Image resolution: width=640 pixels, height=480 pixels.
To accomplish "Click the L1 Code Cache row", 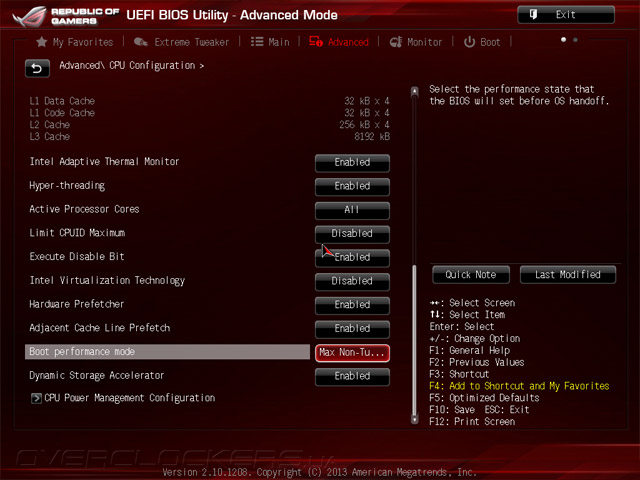I will coord(209,113).
